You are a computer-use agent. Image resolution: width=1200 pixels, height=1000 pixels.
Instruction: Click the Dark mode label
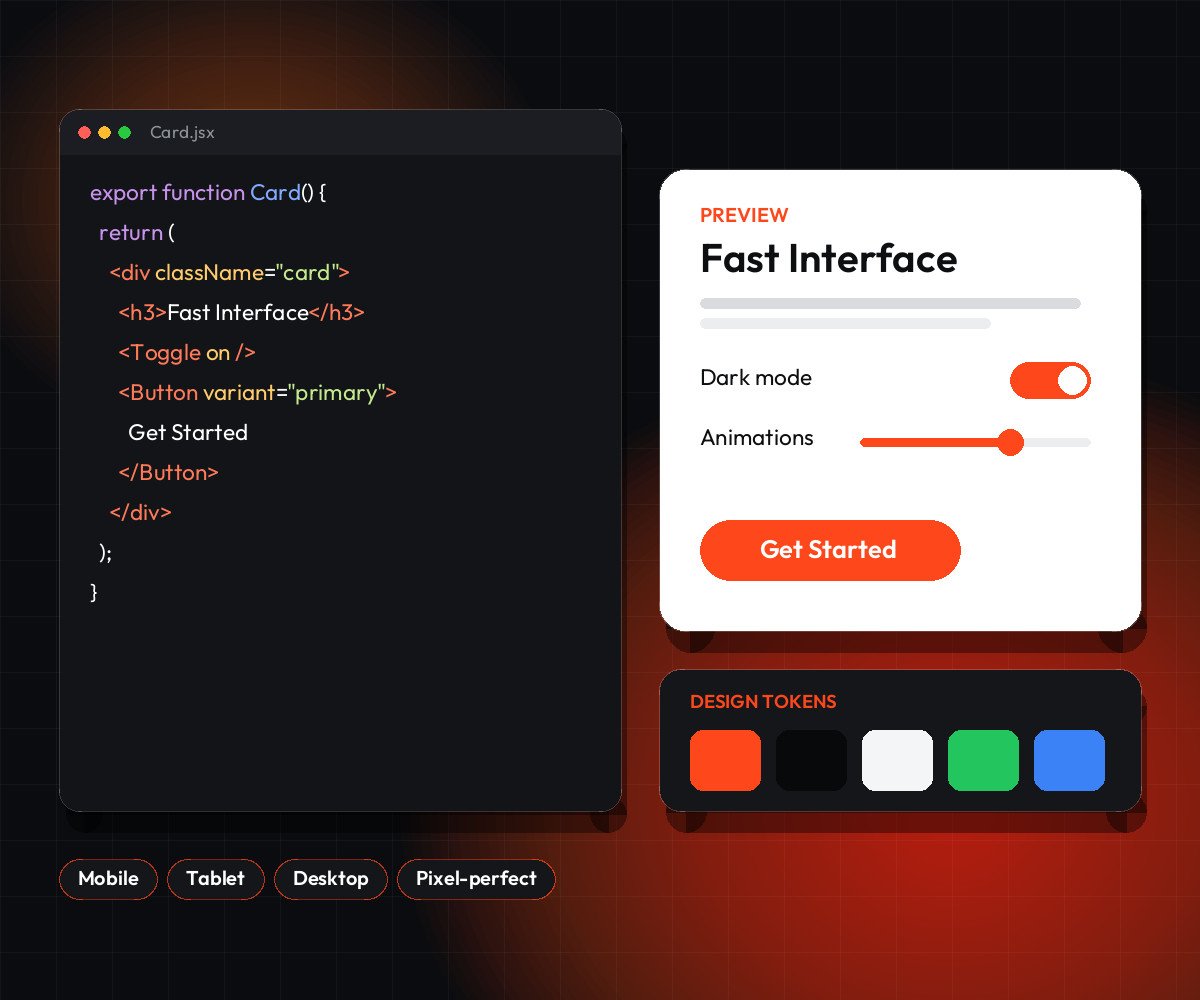tap(756, 378)
